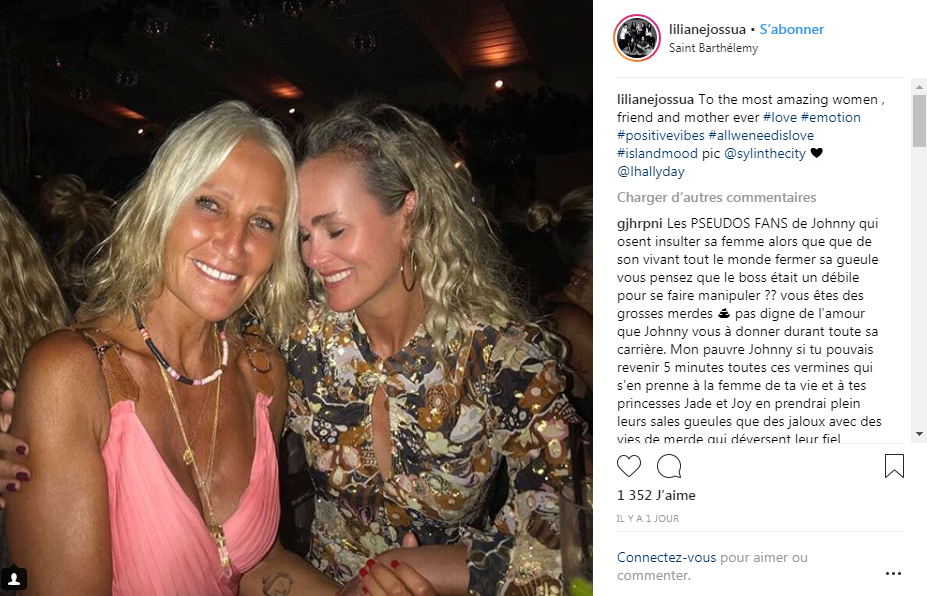
Task: Visit @lhallyday mentioned profile
Action: click(x=651, y=171)
